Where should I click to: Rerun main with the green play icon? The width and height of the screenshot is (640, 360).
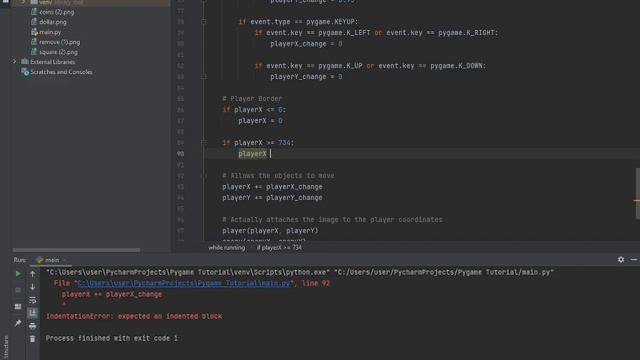click(18, 274)
